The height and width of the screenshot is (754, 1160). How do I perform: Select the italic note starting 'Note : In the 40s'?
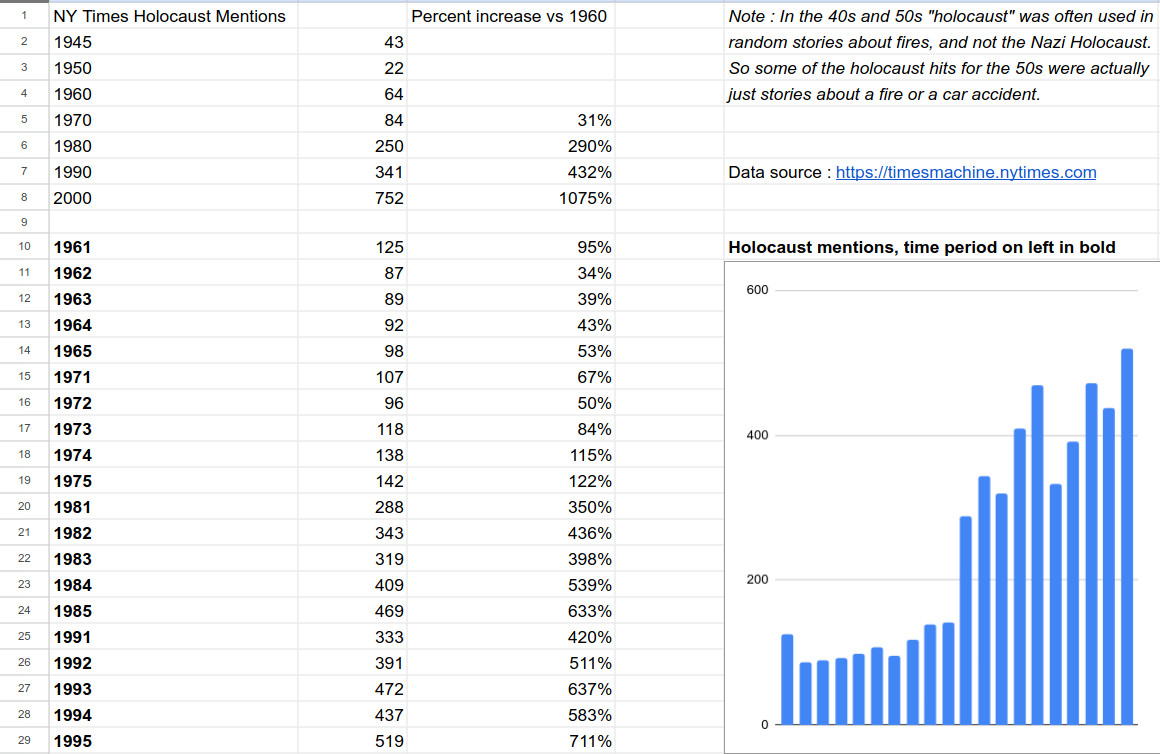point(940,16)
